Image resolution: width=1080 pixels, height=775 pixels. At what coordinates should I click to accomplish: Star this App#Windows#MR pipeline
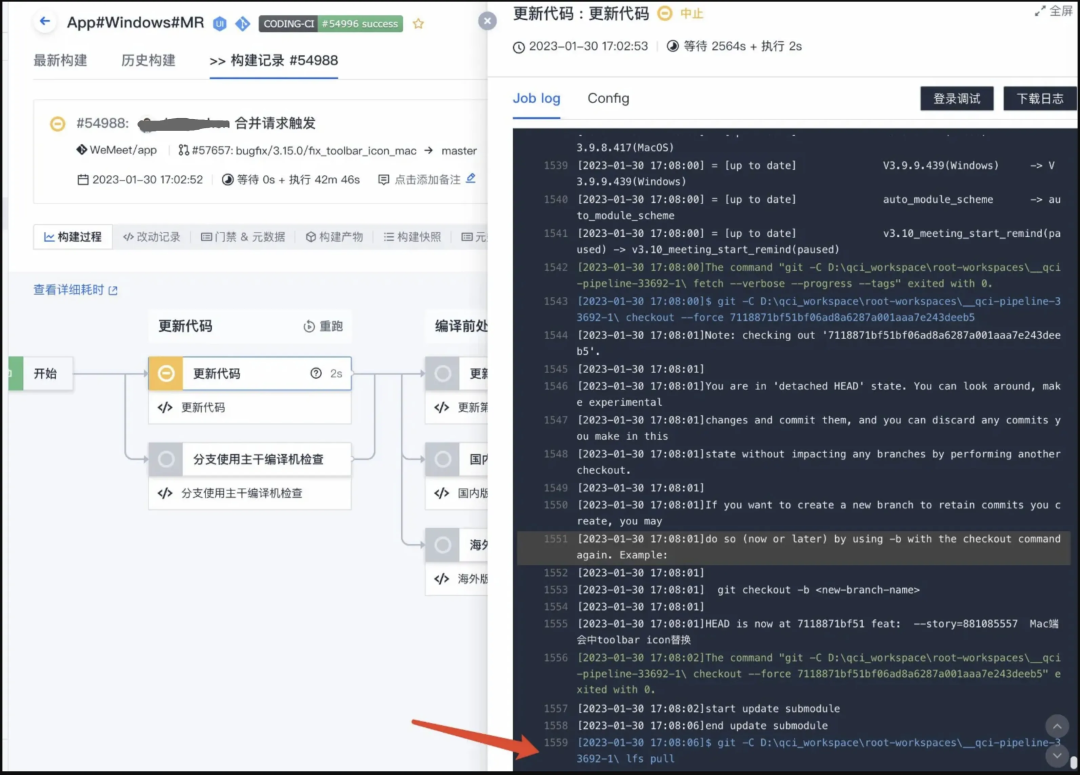(x=418, y=23)
